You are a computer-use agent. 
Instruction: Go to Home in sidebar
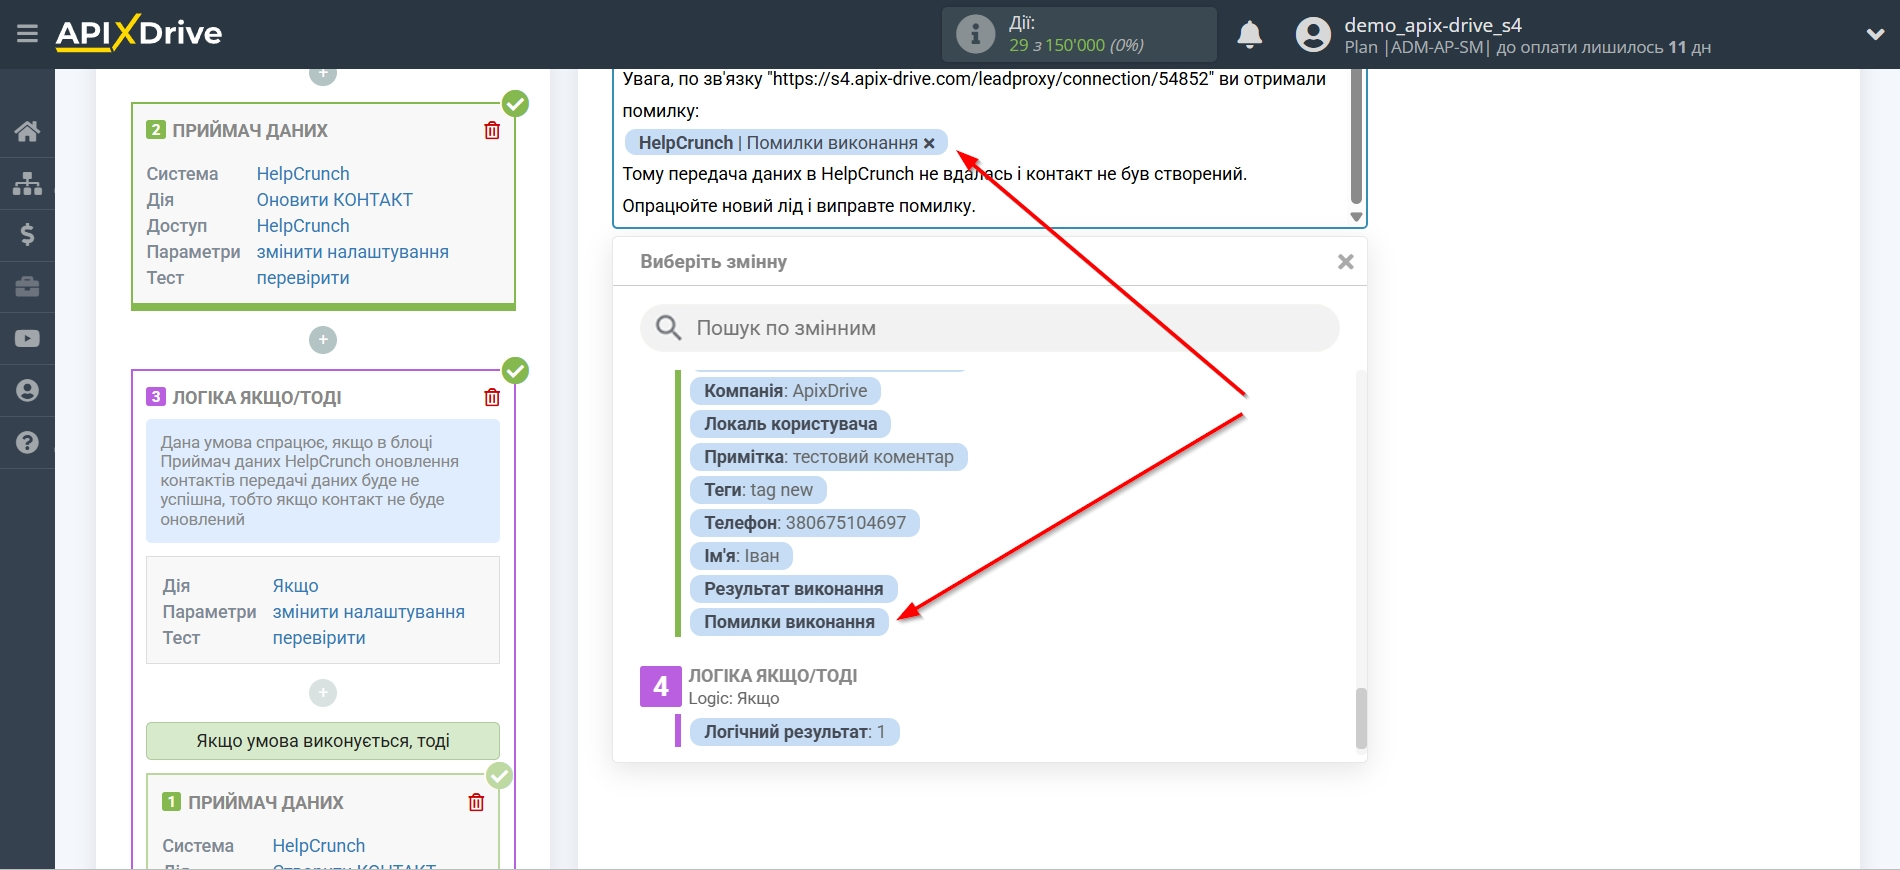pos(27,131)
